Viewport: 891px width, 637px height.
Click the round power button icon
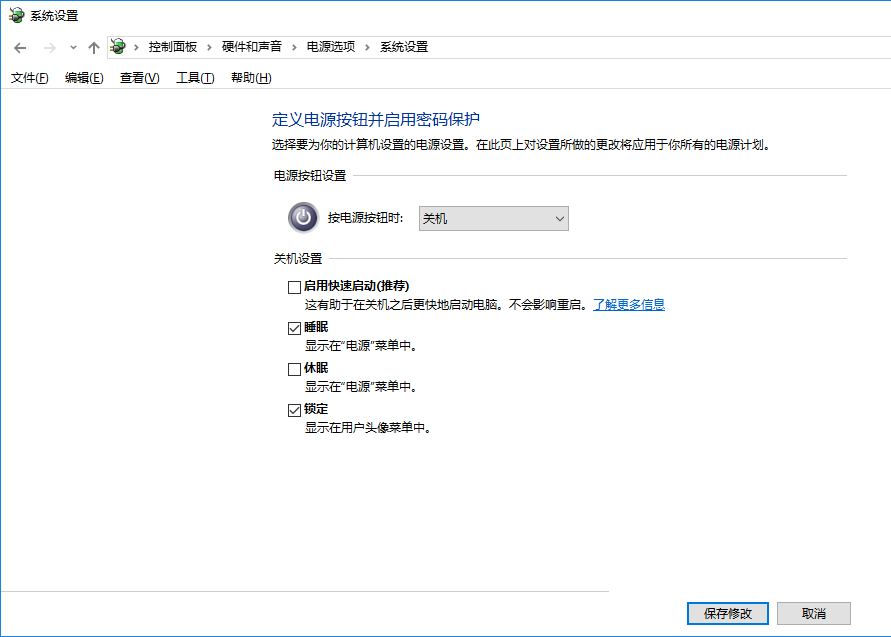[x=303, y=218]
